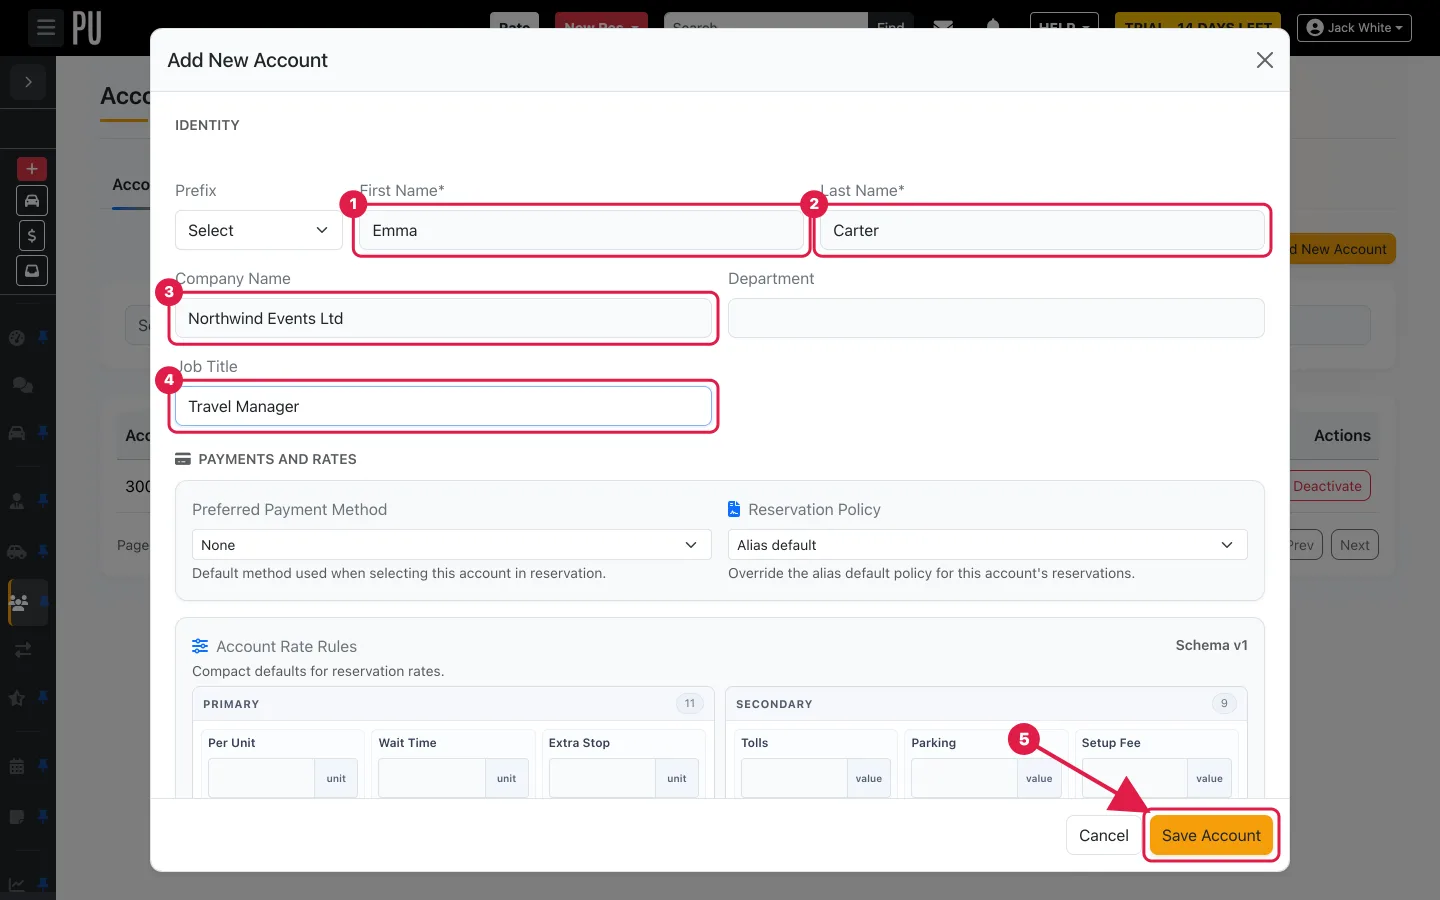1440x900 pixels.
Task: Open the line chart sidebar item
Action: [17, 884]
